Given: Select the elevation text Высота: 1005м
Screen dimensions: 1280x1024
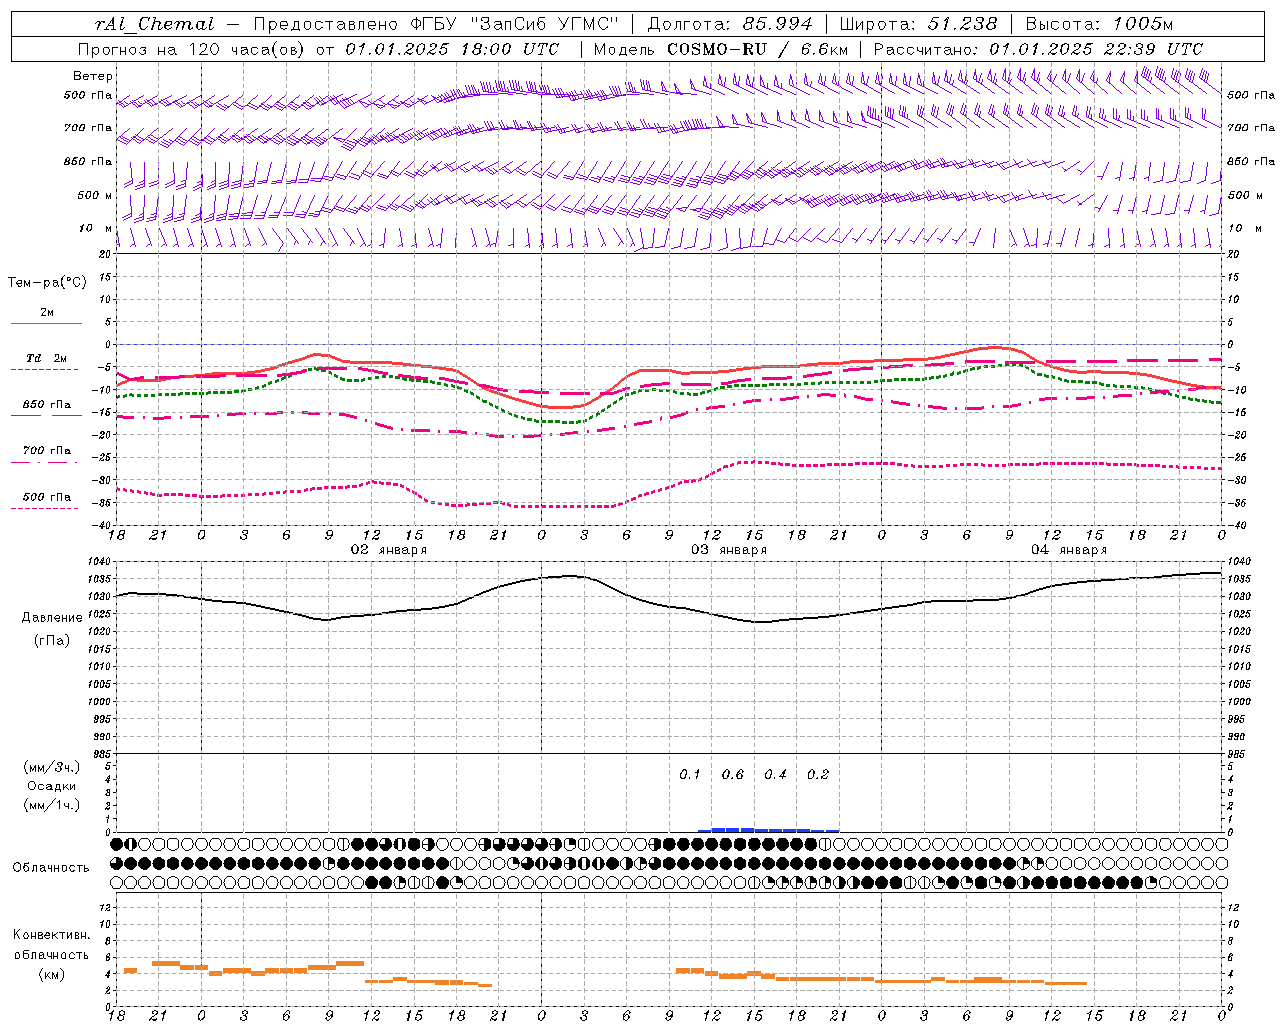Looking at the screenshot, I should coord(1099,24).
